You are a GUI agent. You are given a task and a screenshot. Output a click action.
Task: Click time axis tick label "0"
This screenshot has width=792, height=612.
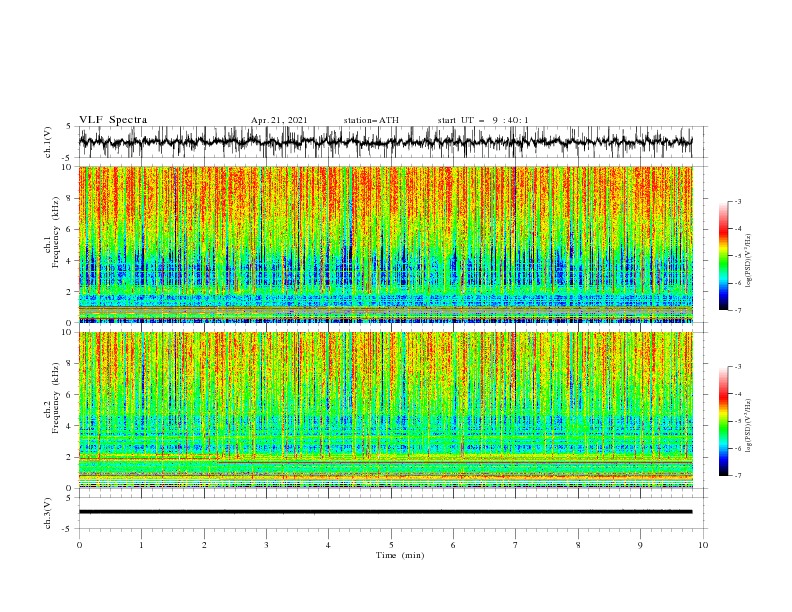point(79,545)
